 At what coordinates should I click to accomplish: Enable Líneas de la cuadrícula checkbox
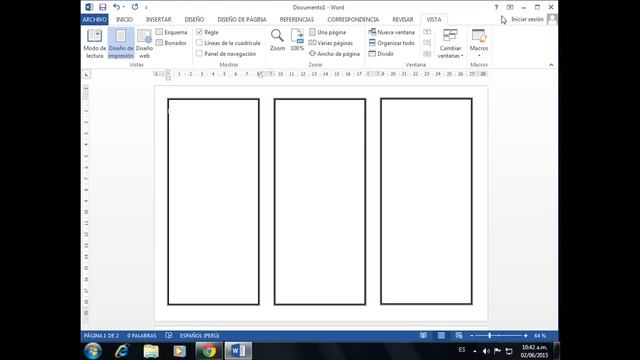click(x=199, y=43)
